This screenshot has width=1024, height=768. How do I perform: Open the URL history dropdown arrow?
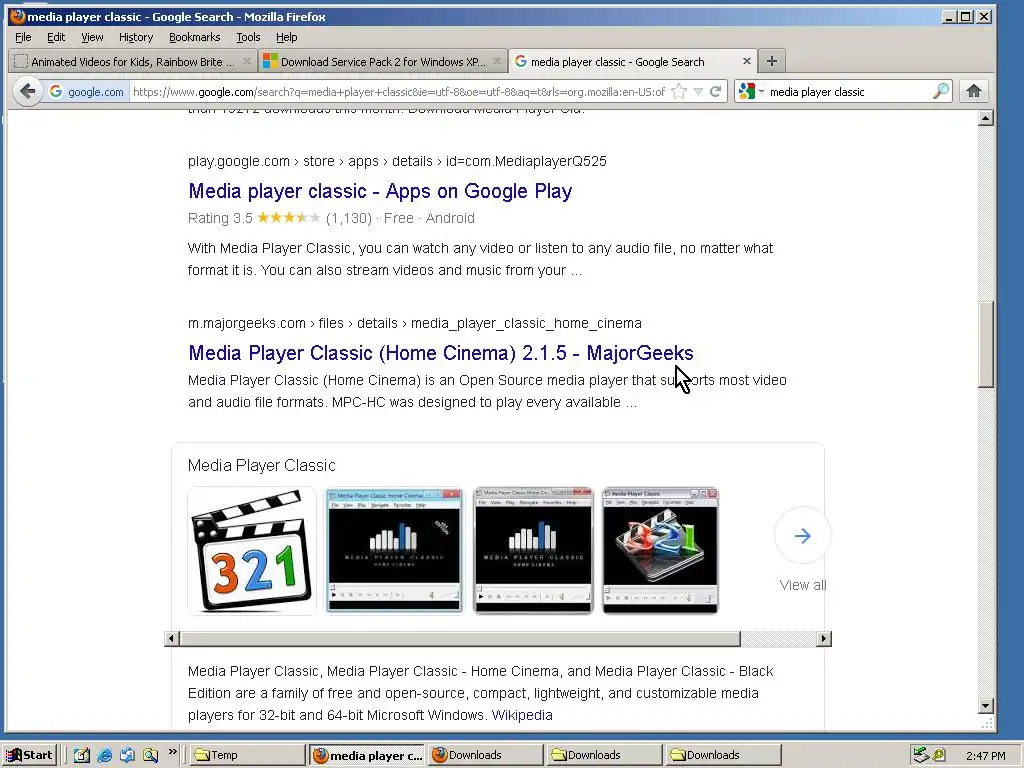coord(698,91)
